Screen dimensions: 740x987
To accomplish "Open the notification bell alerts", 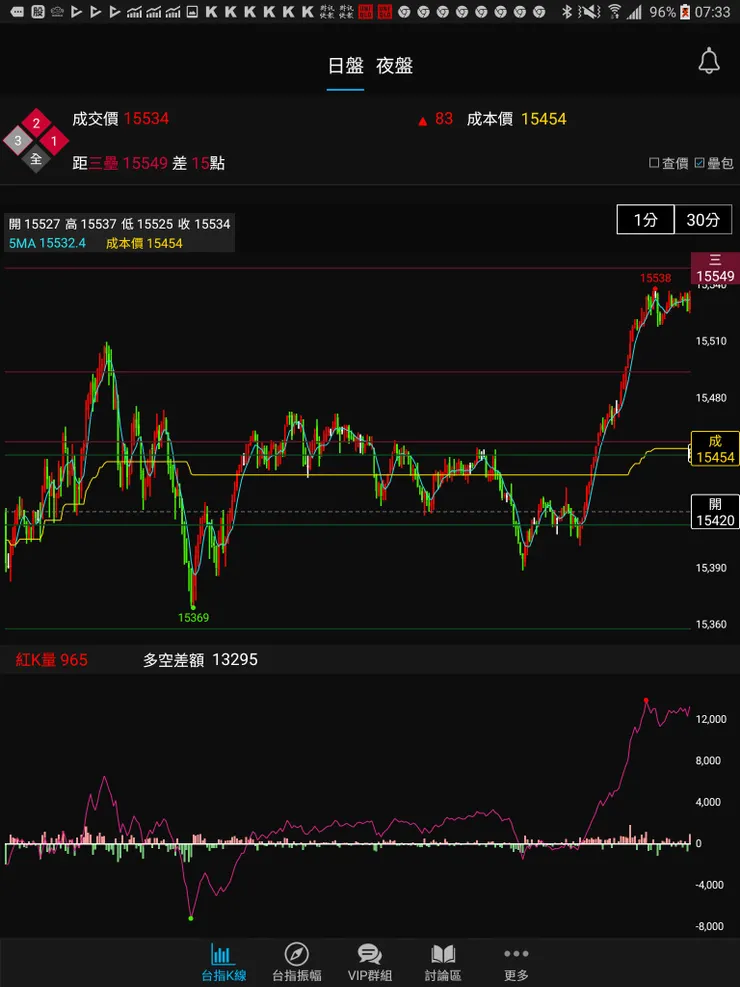I will 709,62.
